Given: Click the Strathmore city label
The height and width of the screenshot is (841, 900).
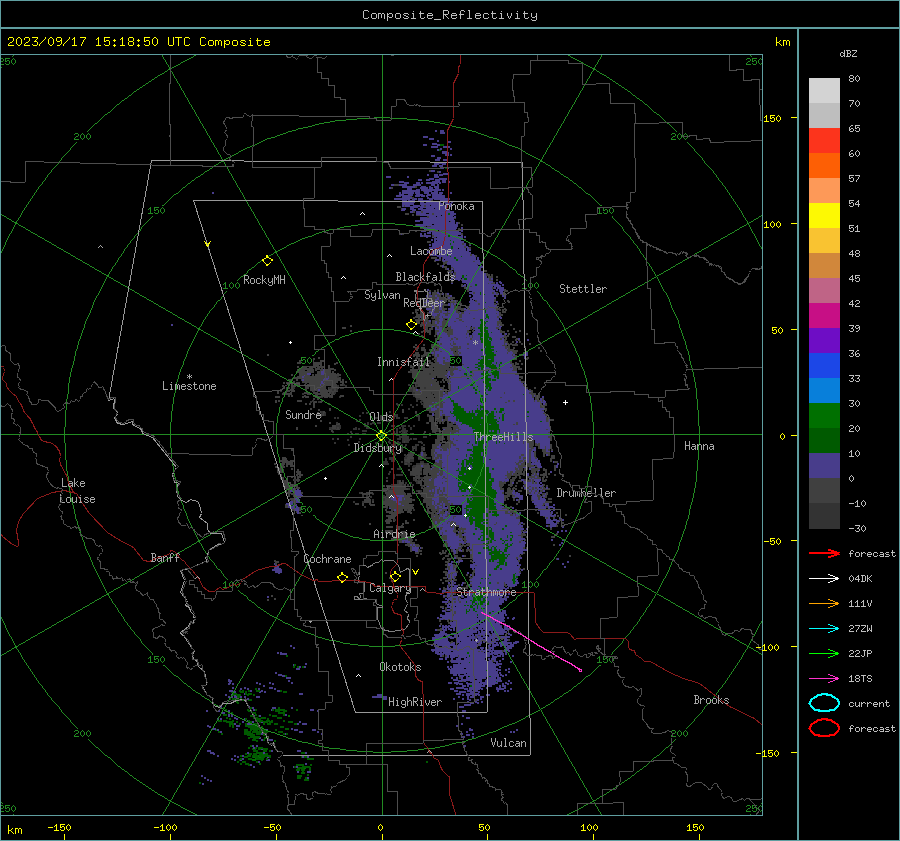Looking at the screenshot, I should click(486, 592).
